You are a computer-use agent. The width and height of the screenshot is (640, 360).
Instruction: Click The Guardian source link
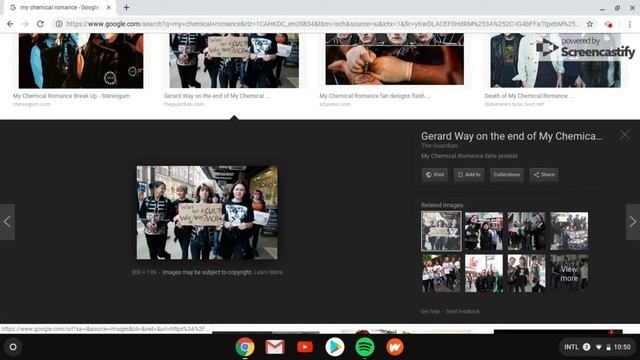(439, 146)
